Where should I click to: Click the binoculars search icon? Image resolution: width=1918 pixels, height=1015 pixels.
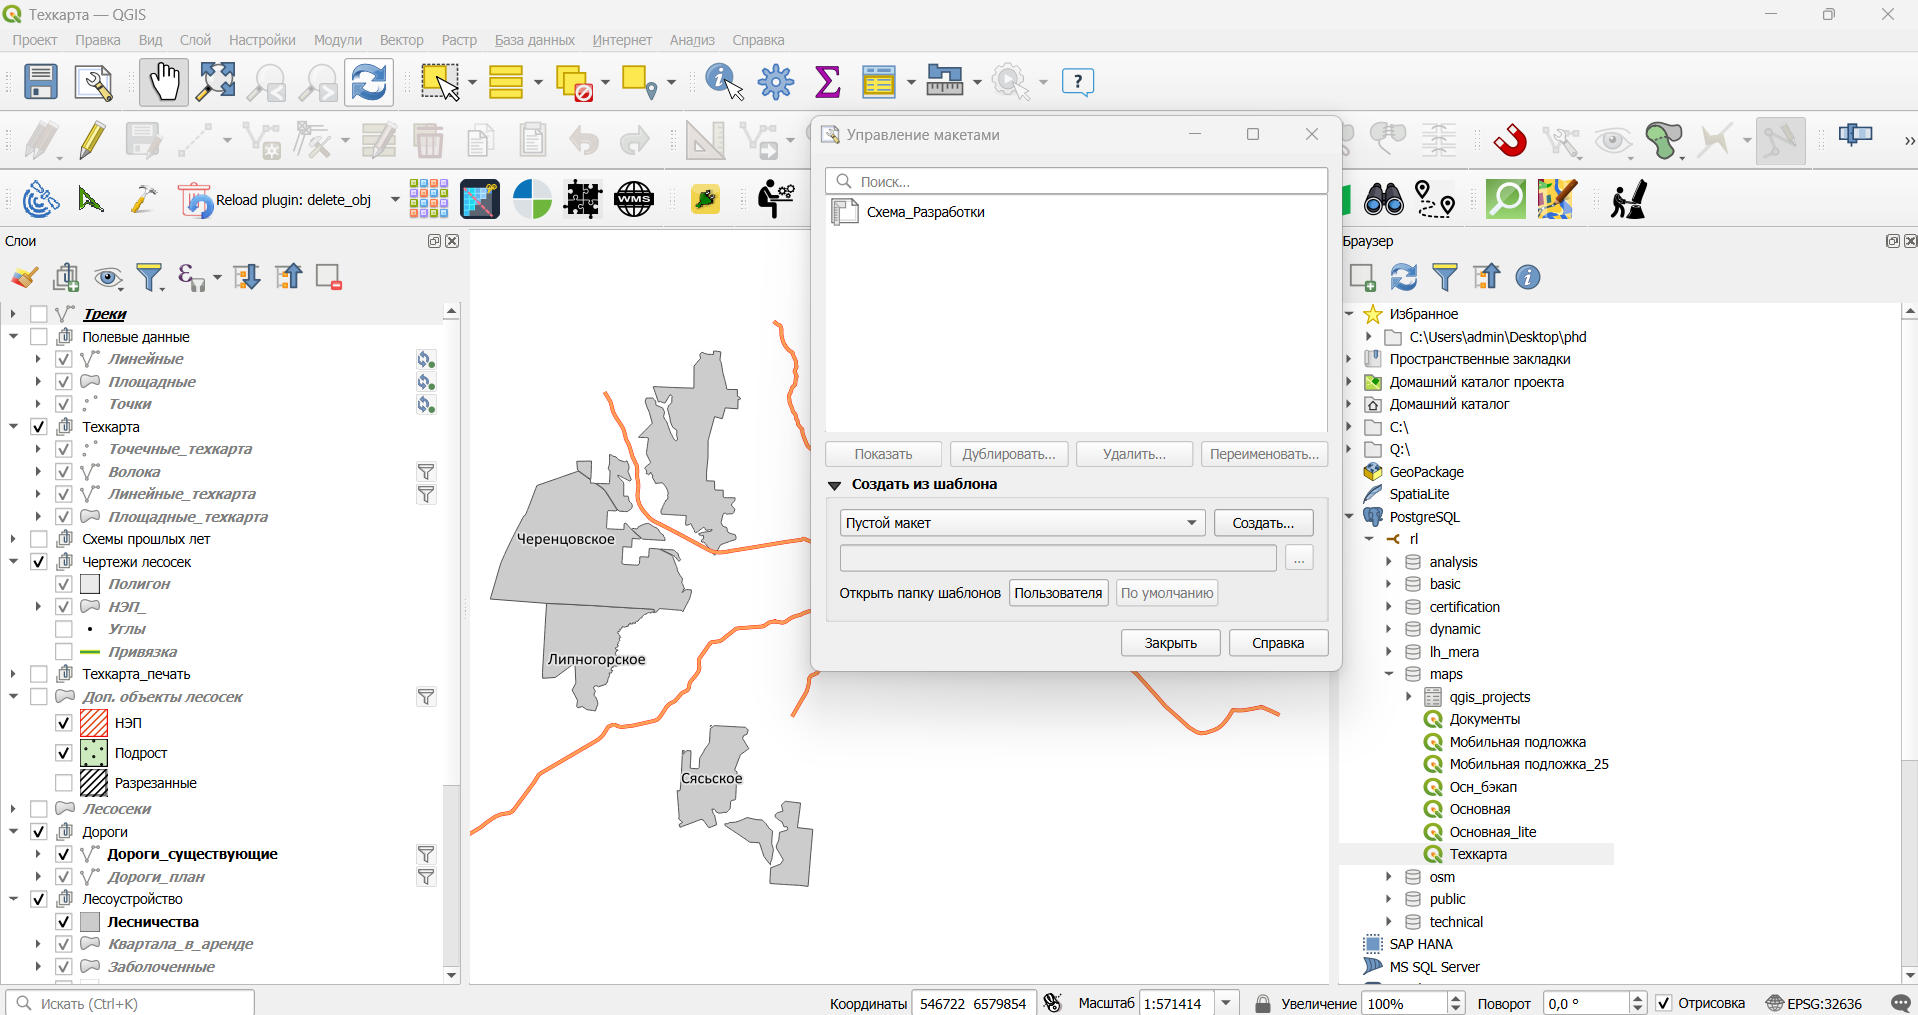click(x=1384, y=199)
